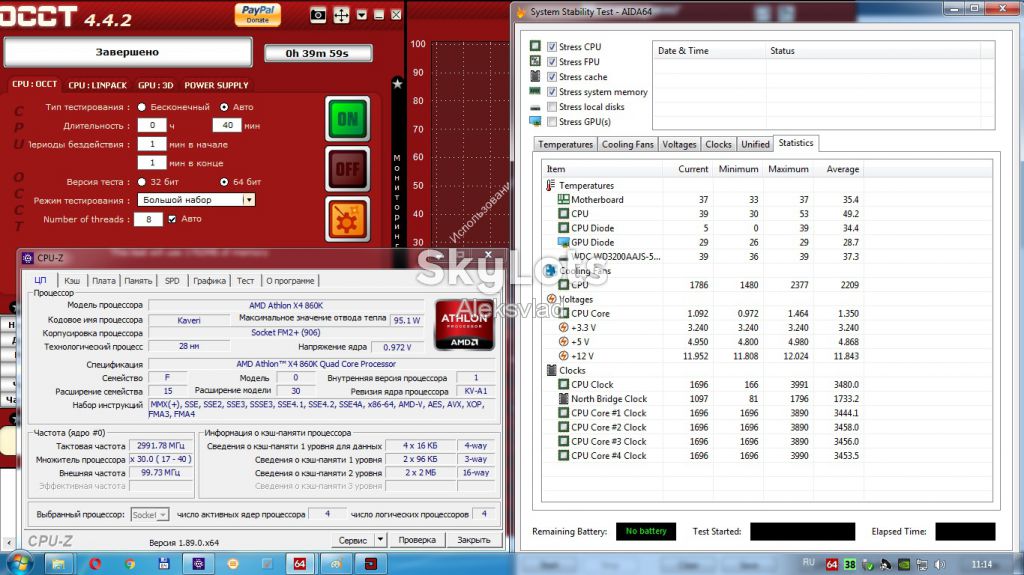Click the Сервис button in CPU-Z
This screenshot has width=1024, height=575.
pos(353,540)
